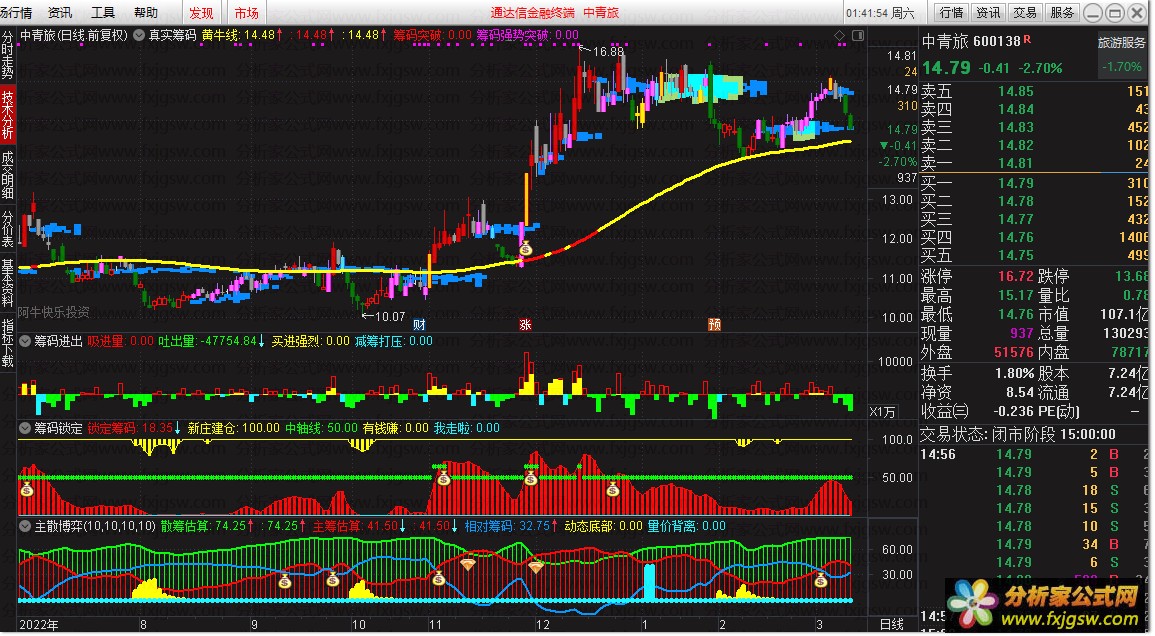Click the clock showing 01:41:54 周六
1155x636 pixels.
(880, 13)
